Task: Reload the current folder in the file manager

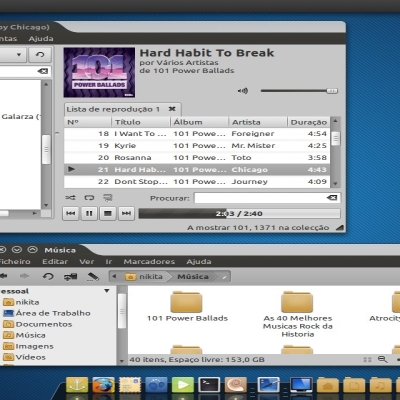Action: (48, 276)
